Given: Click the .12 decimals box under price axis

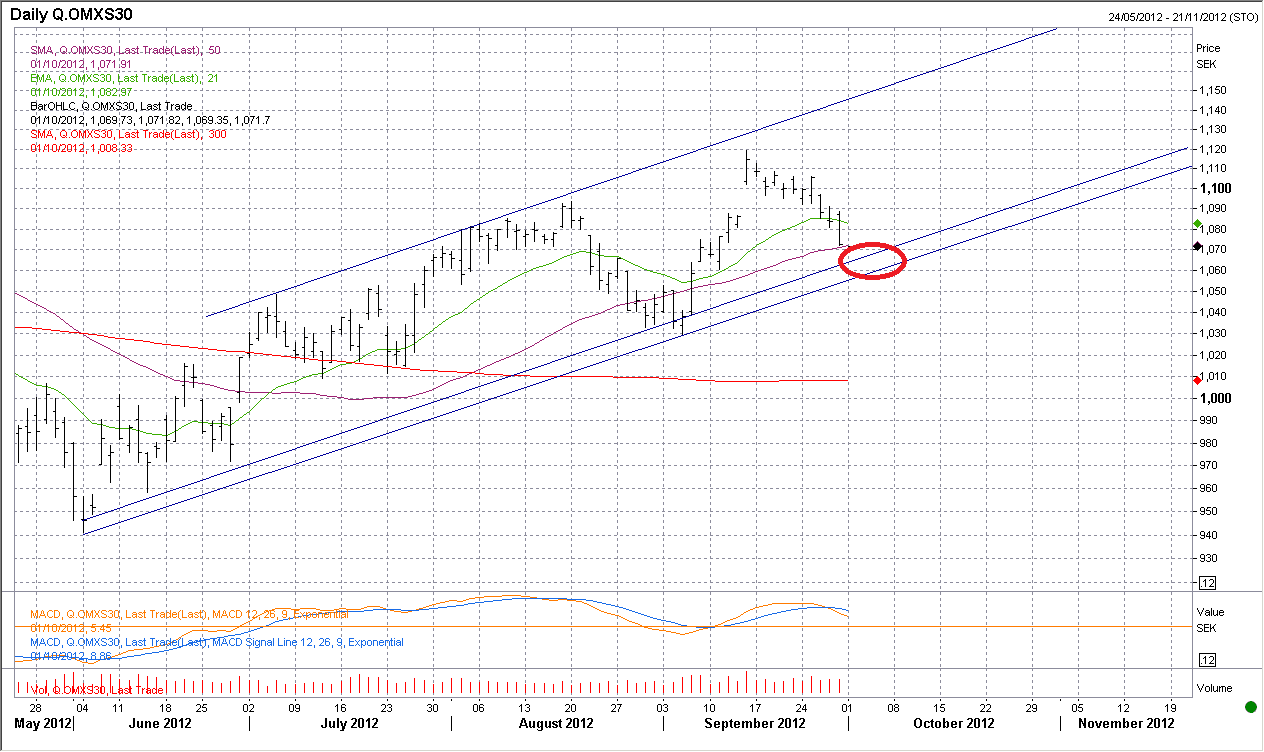Looking at the screenshot, I should [x=1207, y=583].
